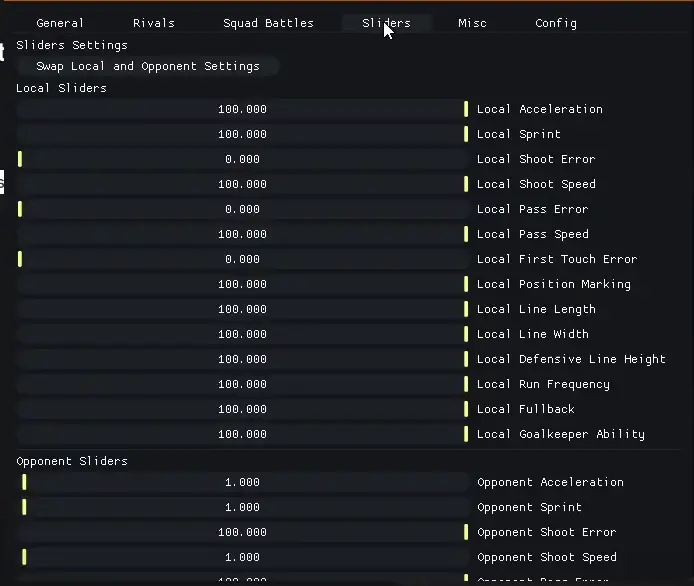Click the Local Run Frequency slider
The width and height of the screenshot is (694, 586).
(x=243, y=384)
